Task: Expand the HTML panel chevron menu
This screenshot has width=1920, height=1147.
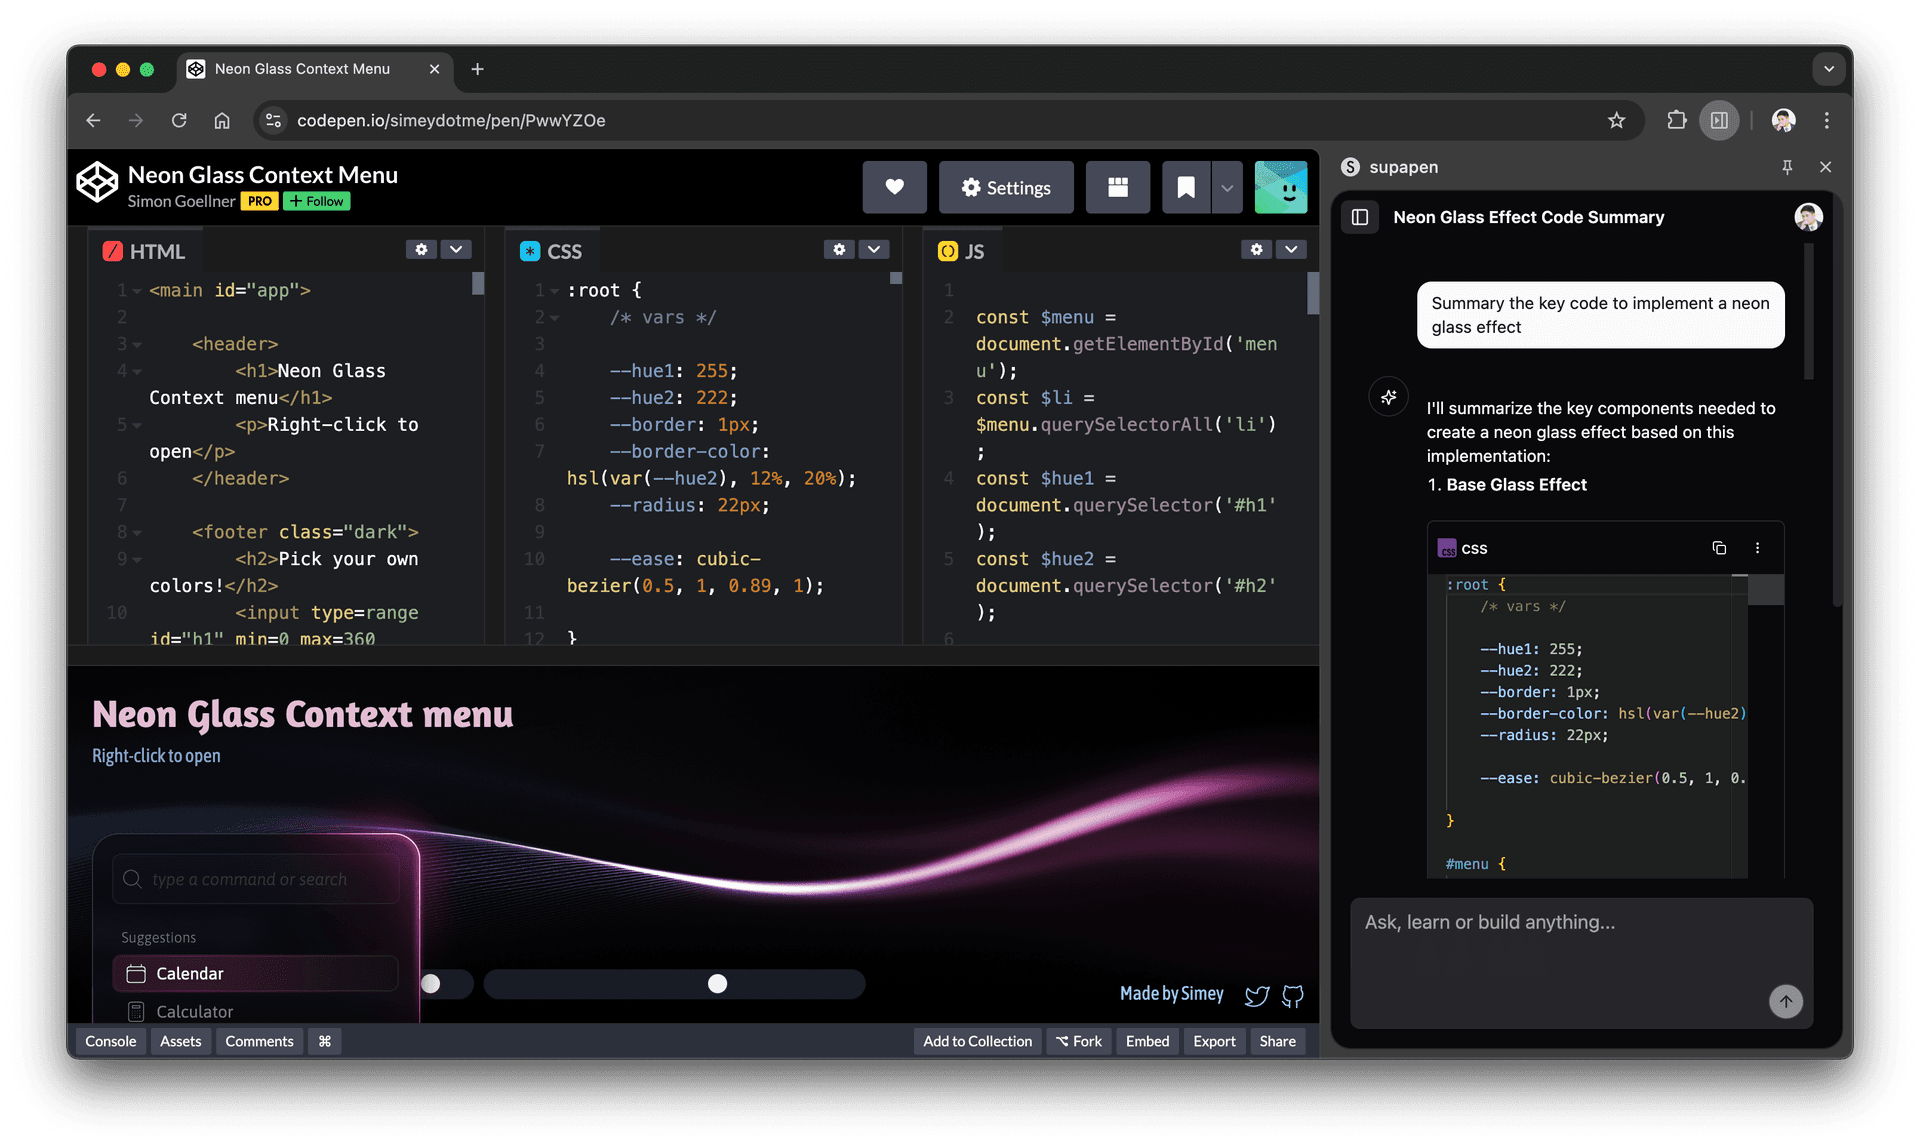Action: point(456,249)
